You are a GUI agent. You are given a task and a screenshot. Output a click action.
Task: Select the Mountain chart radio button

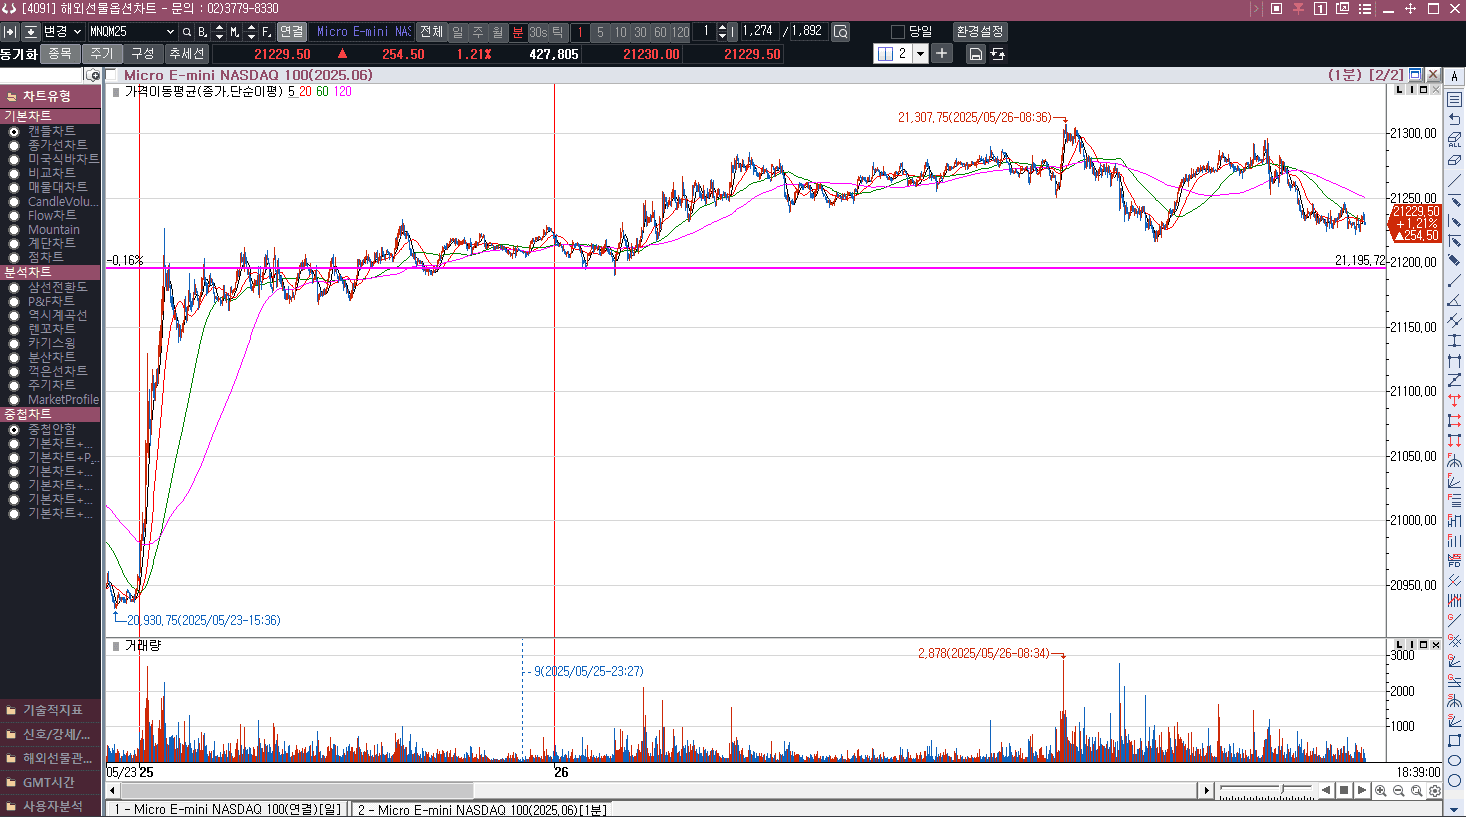click(x=14, y=230)
